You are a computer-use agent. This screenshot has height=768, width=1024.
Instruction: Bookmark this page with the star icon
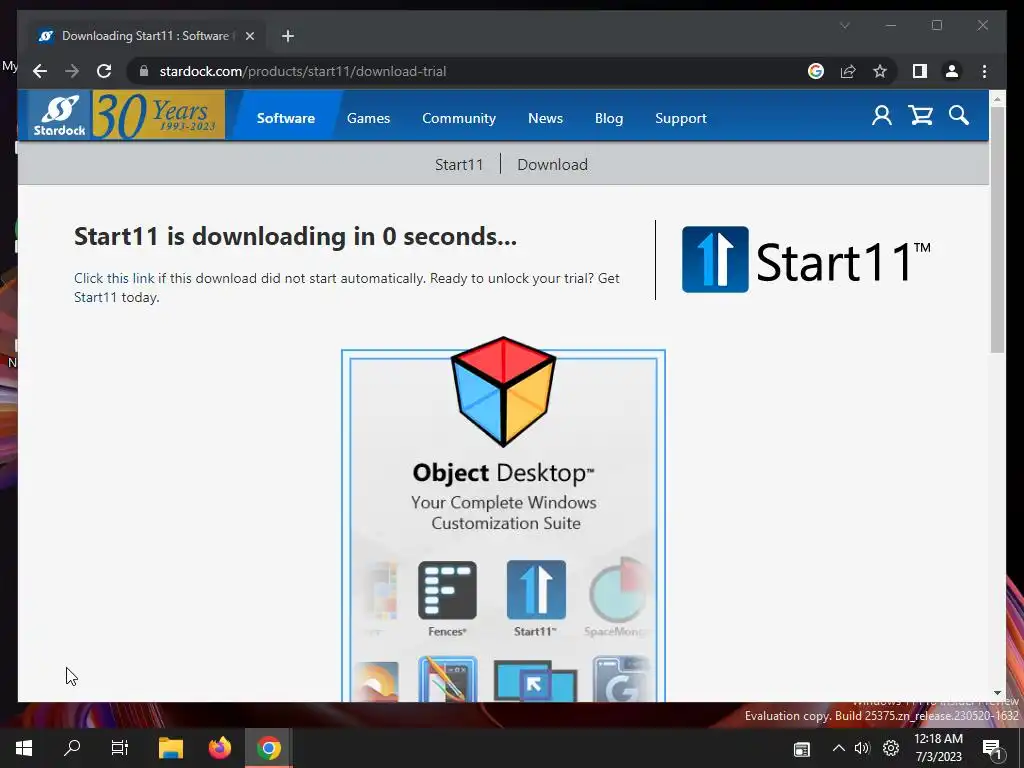pyautogui.click(x=880, y=71)
